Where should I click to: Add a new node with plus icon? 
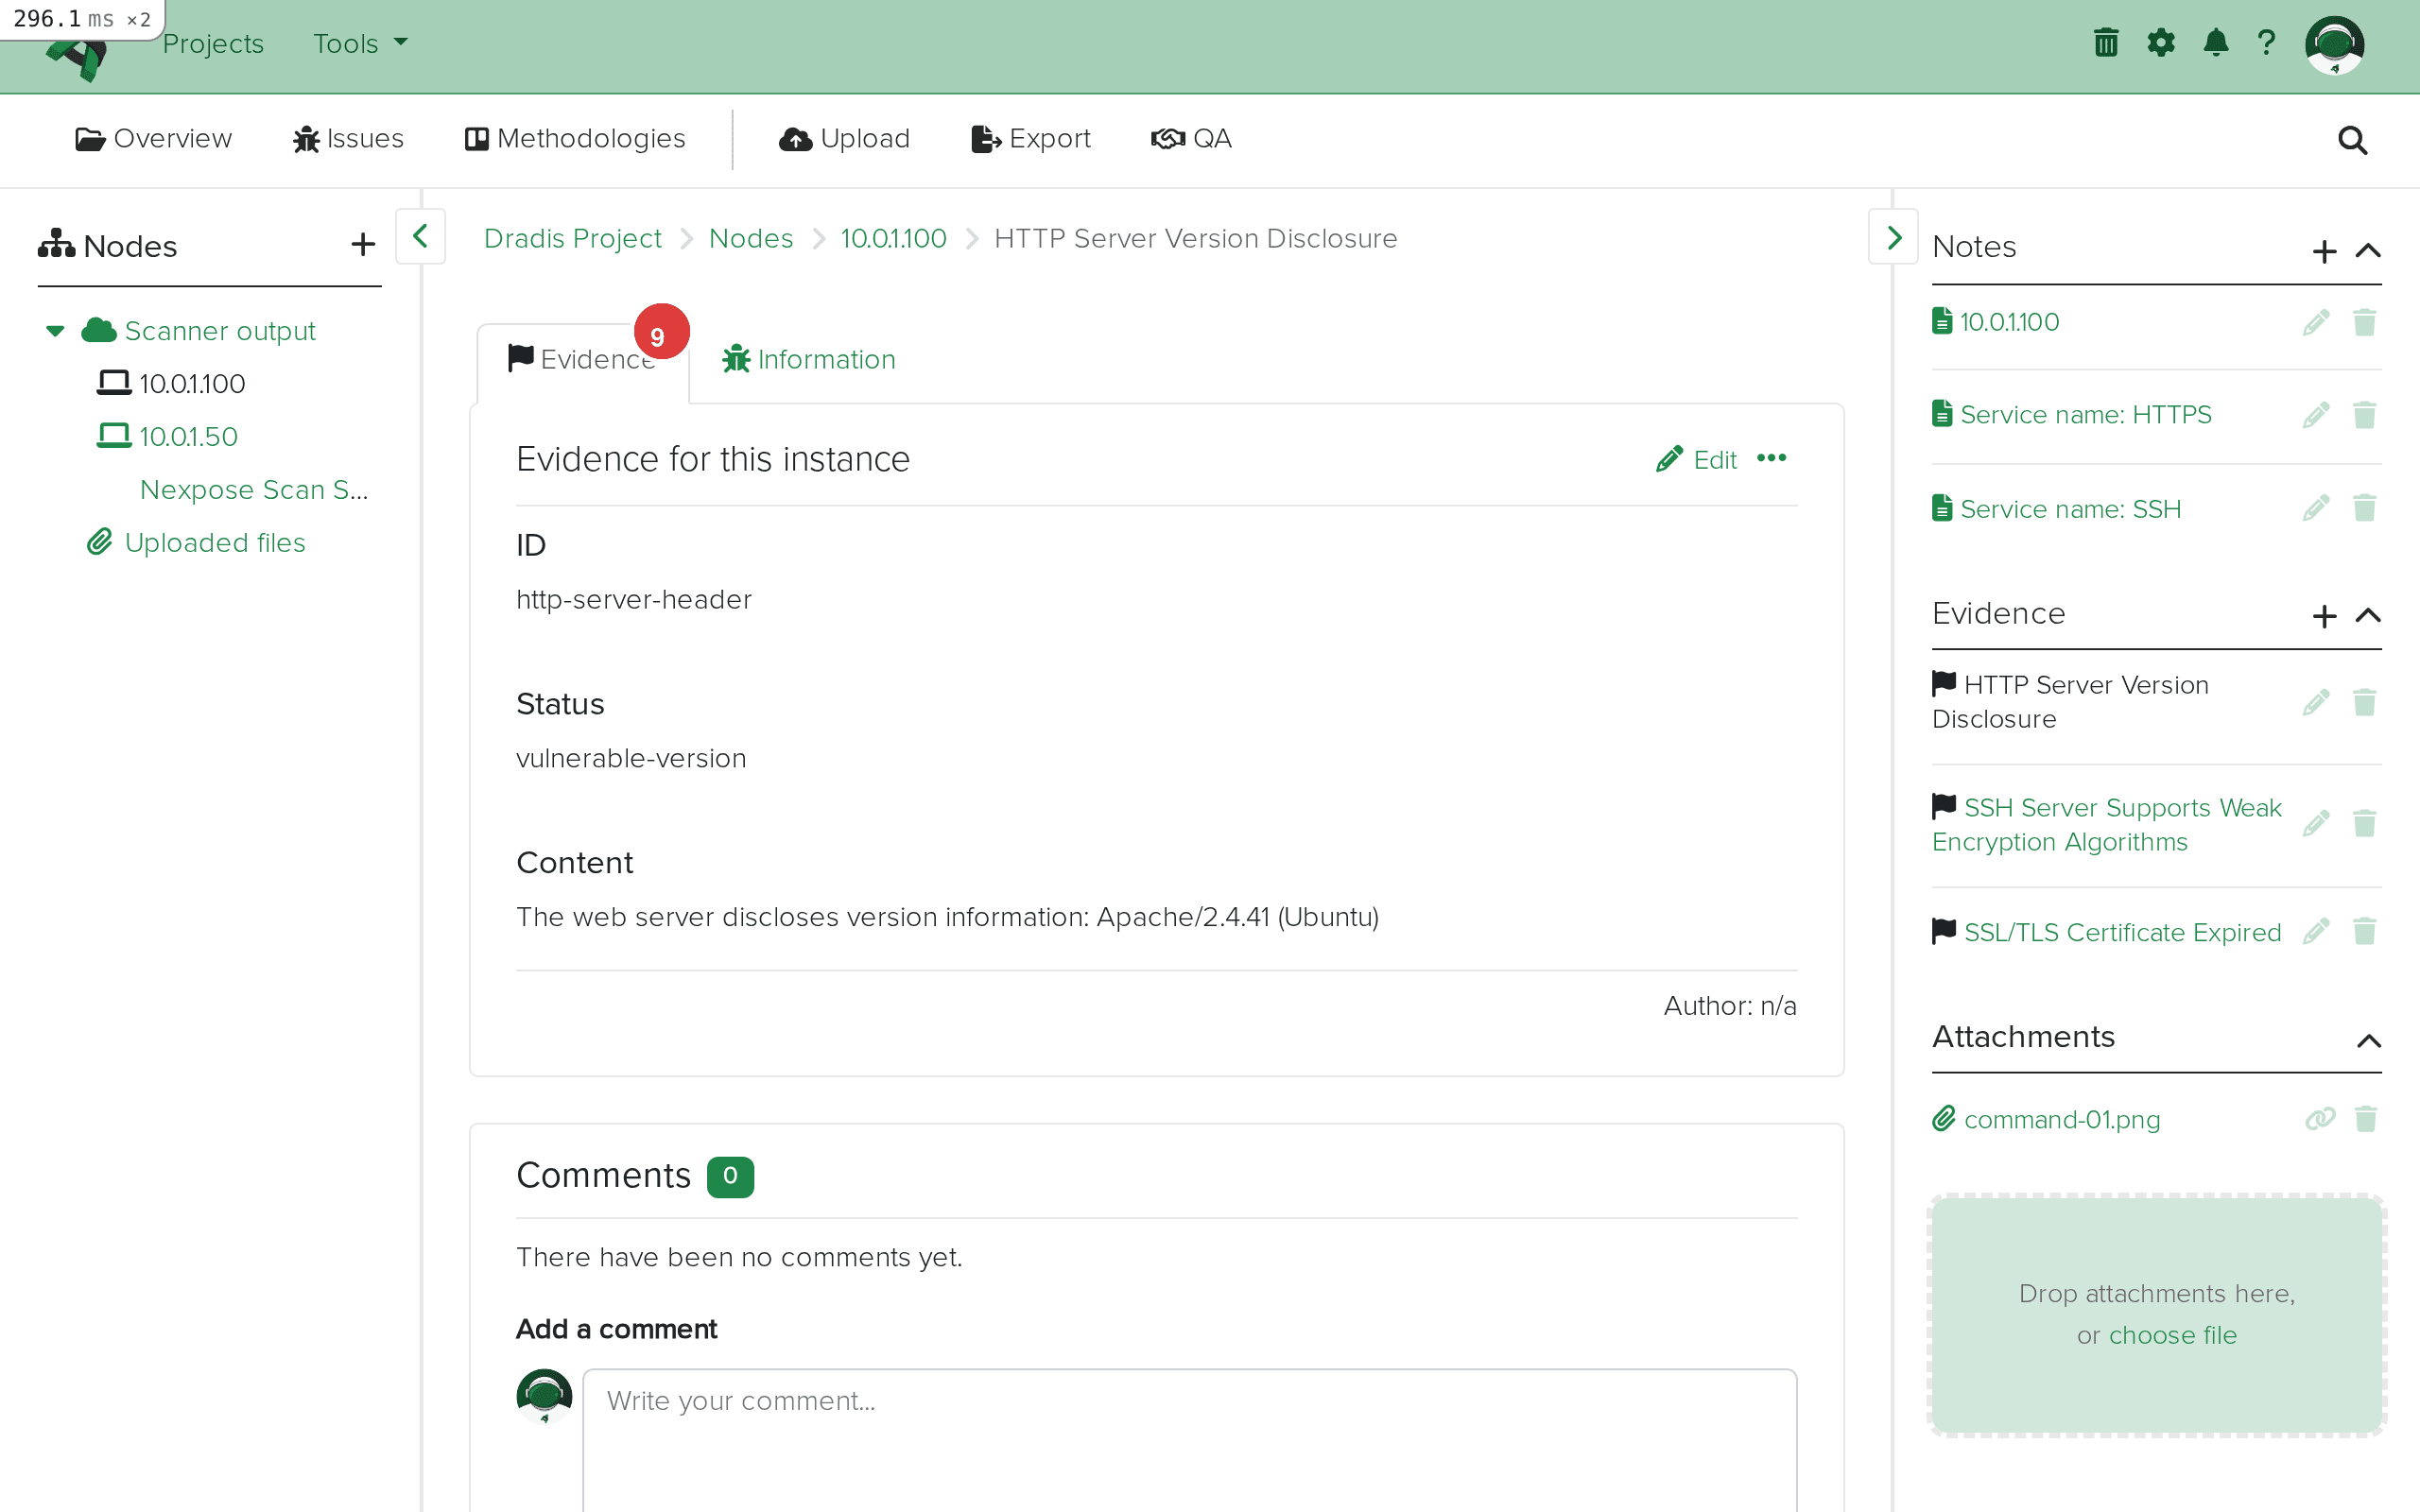click(x=363, y=245)
